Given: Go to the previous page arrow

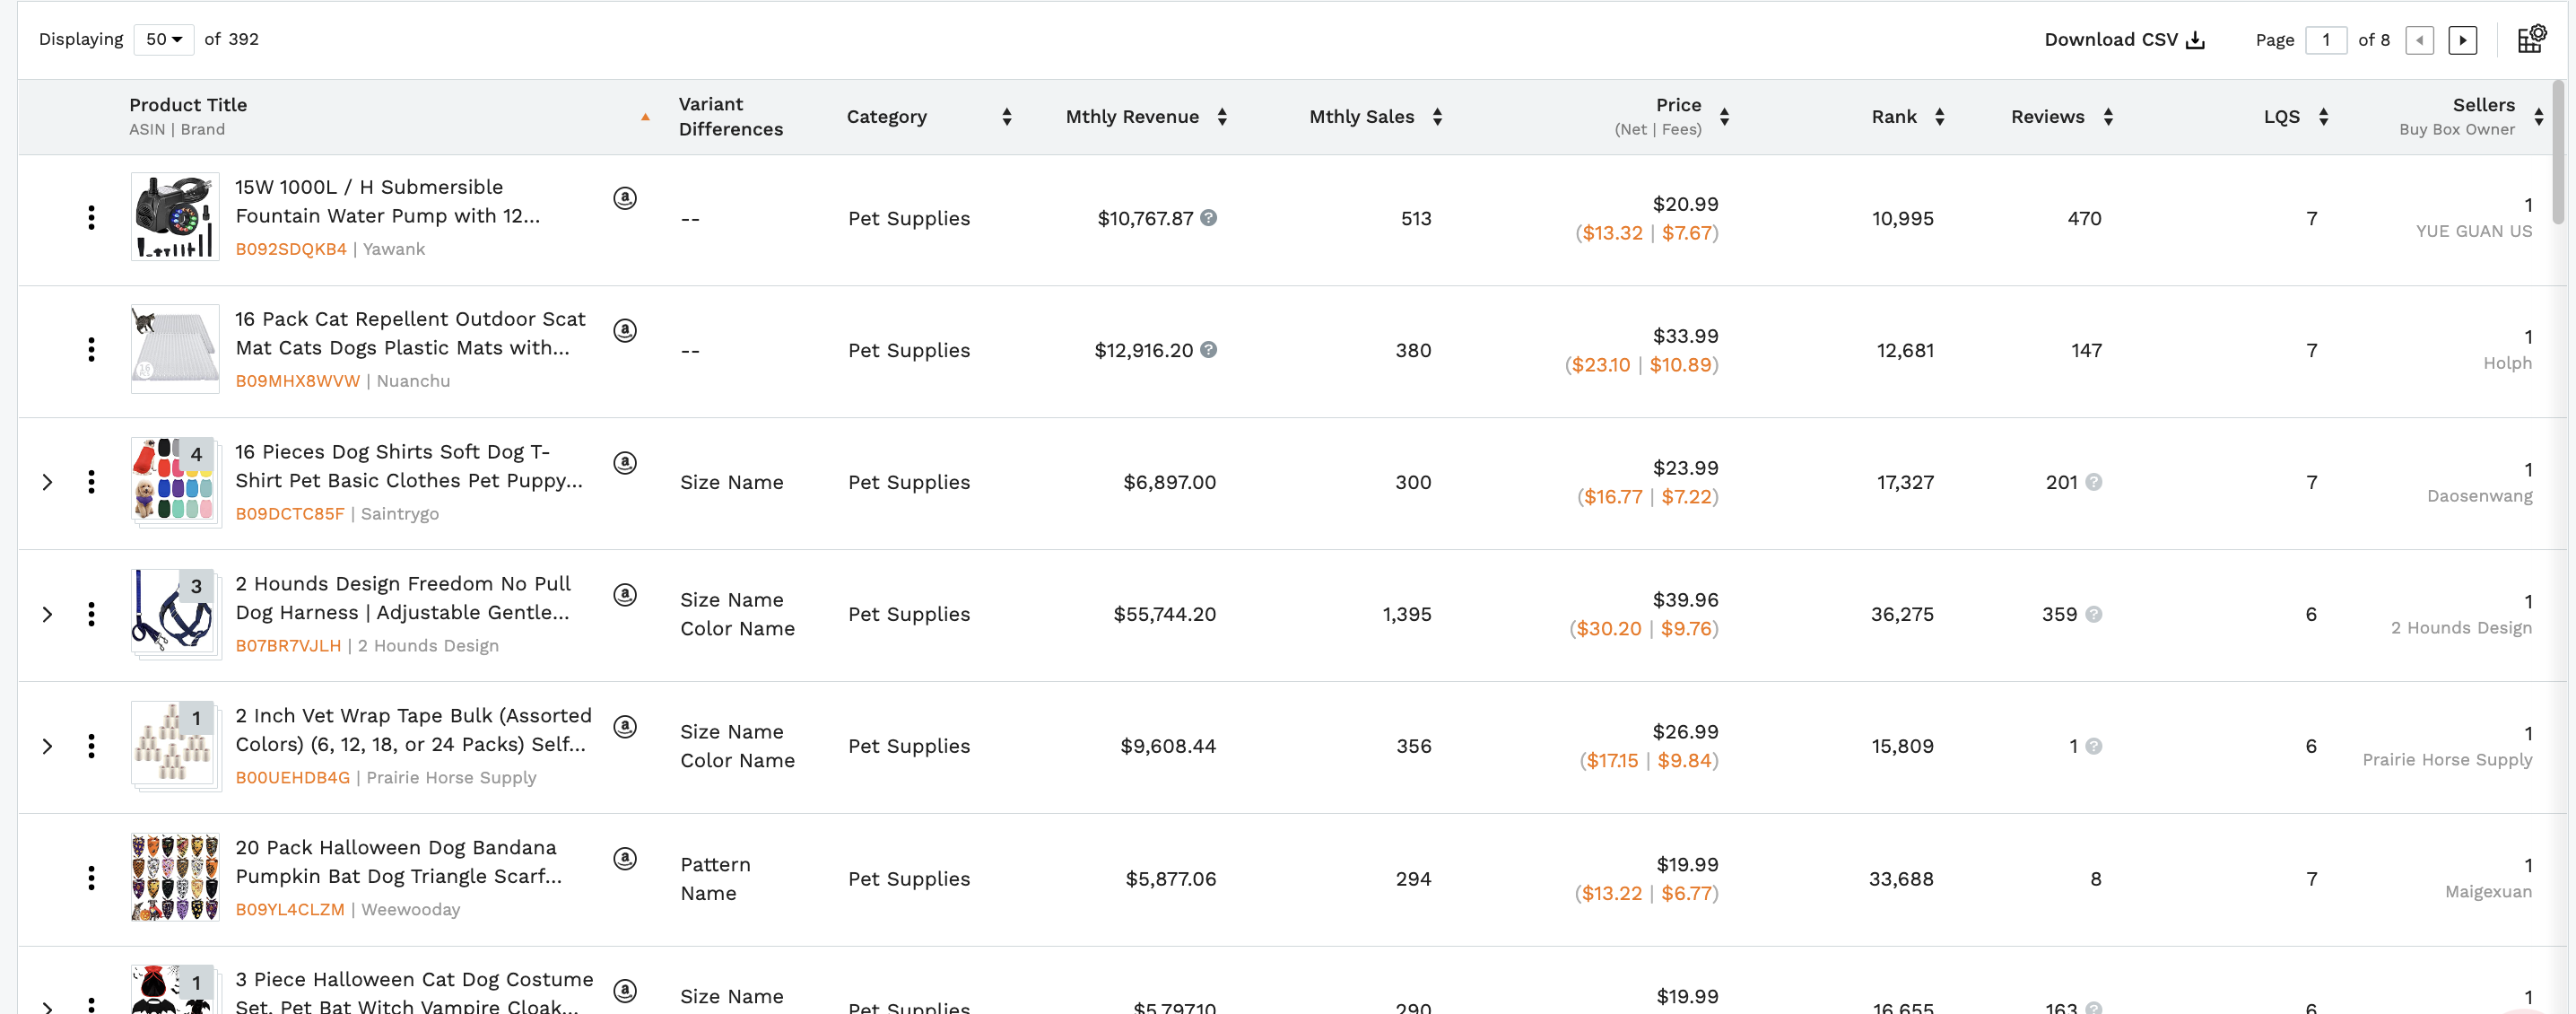Looking at the screenshot, I should coord(2419,40).
